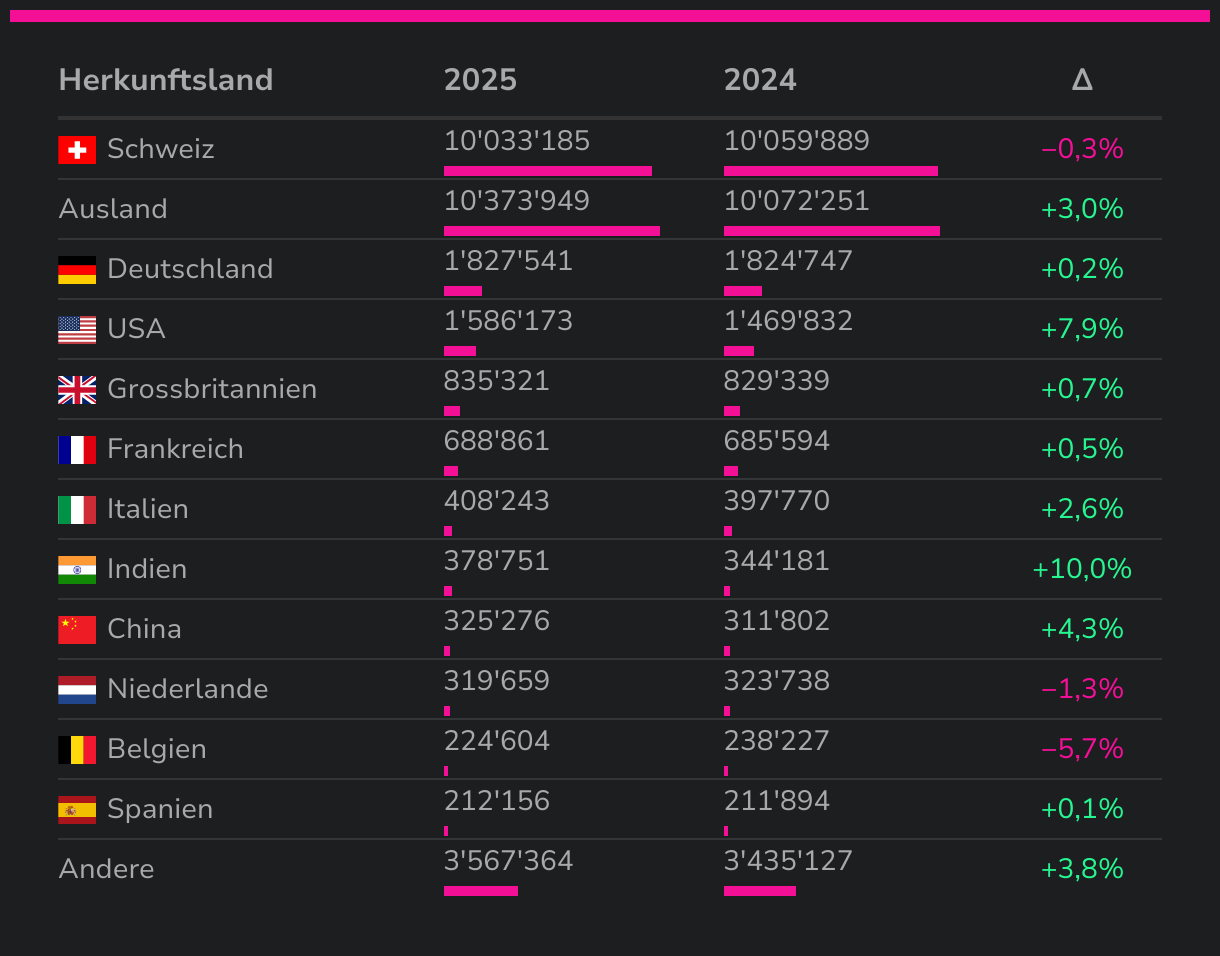Click the Italian flag icon
This screenshot has height=956, width=1220.
[77, 510]
